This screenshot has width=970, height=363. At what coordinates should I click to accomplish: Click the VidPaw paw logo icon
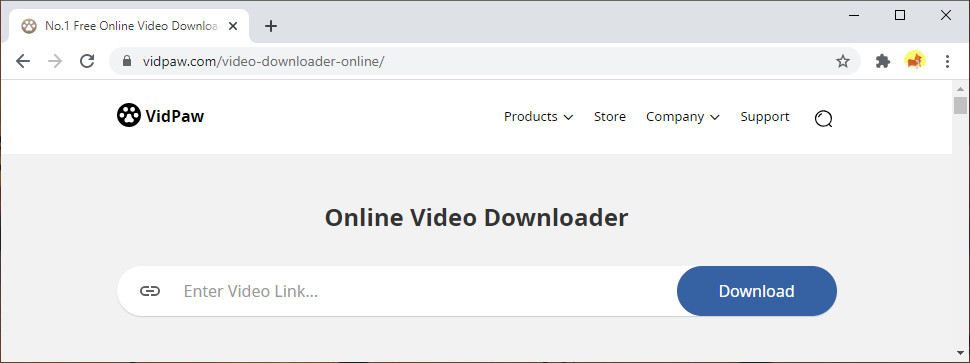[129, 115]
